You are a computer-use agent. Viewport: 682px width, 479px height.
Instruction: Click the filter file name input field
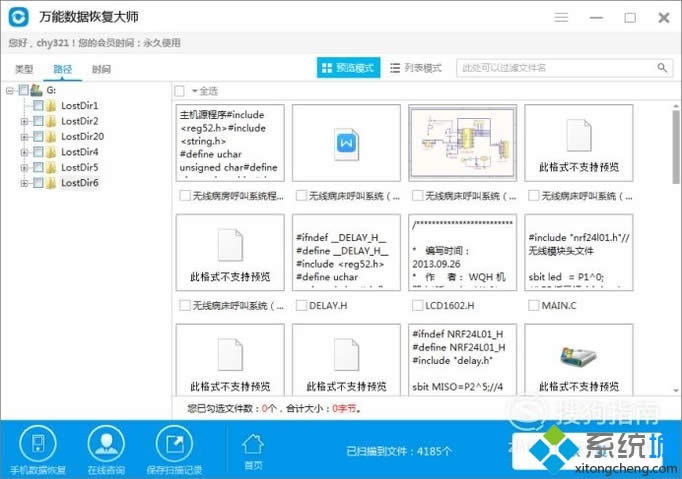(564, 68)
